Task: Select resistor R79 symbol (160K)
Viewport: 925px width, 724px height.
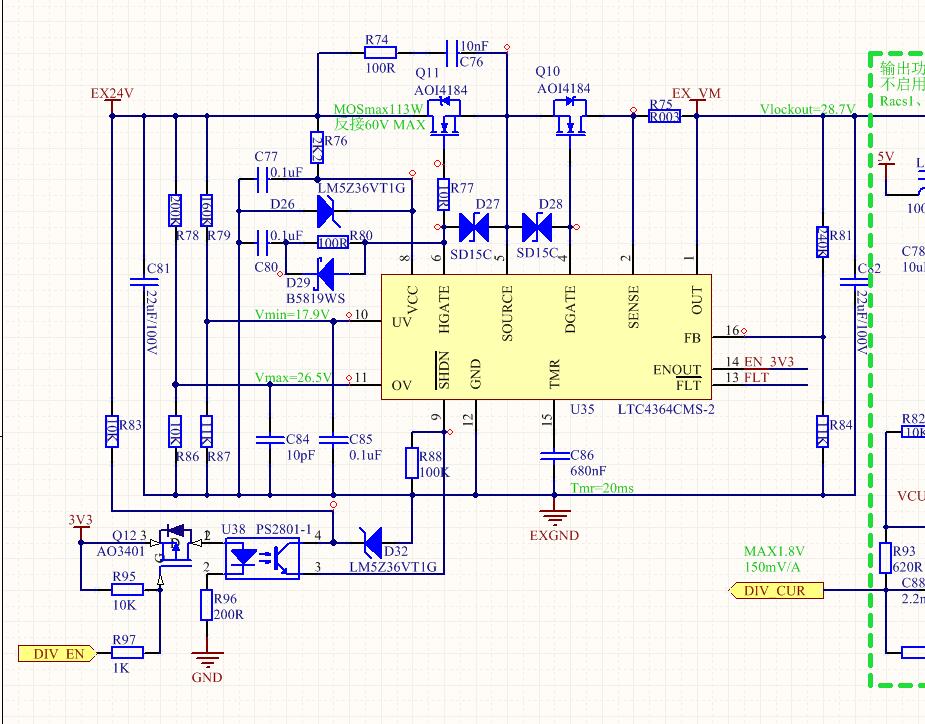Action: coord(206,210)
